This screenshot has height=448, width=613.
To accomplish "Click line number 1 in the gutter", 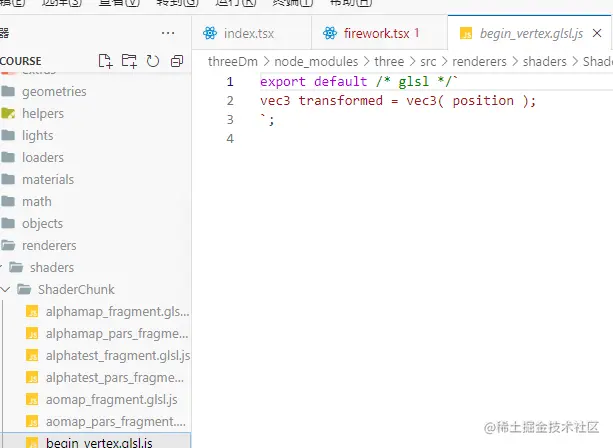I will coord(230,82).
